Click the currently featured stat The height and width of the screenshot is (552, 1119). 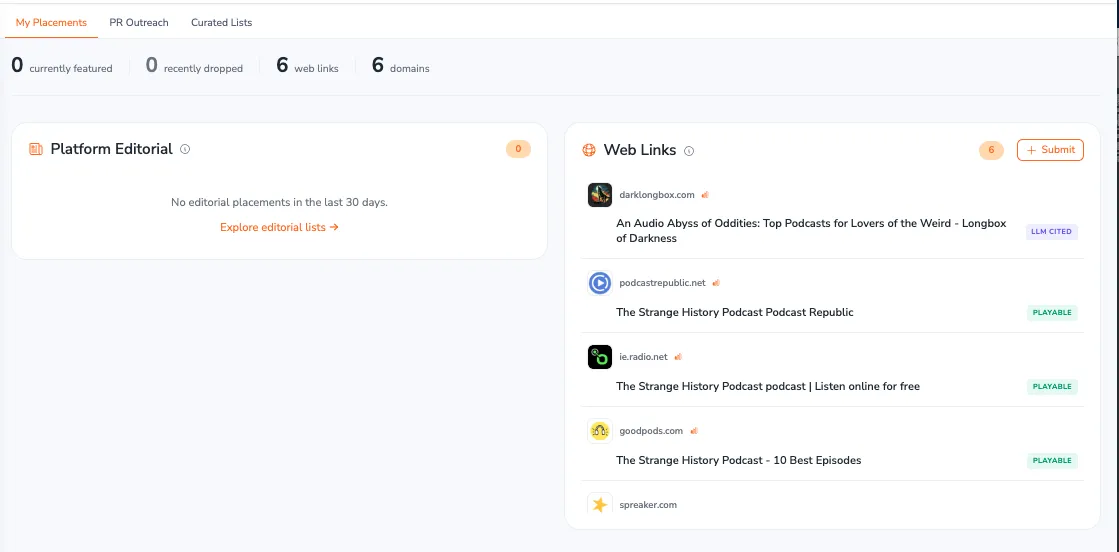coord(62,66)
